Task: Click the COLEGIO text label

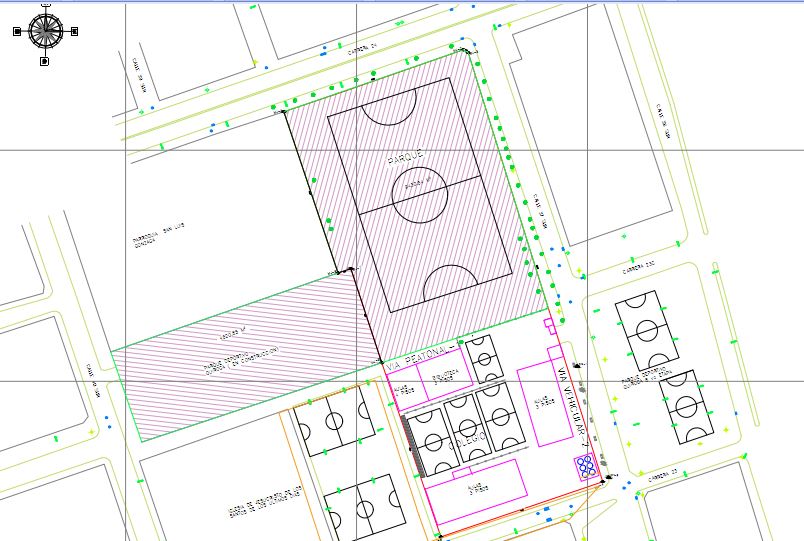Action: click(x=469, y=440)
